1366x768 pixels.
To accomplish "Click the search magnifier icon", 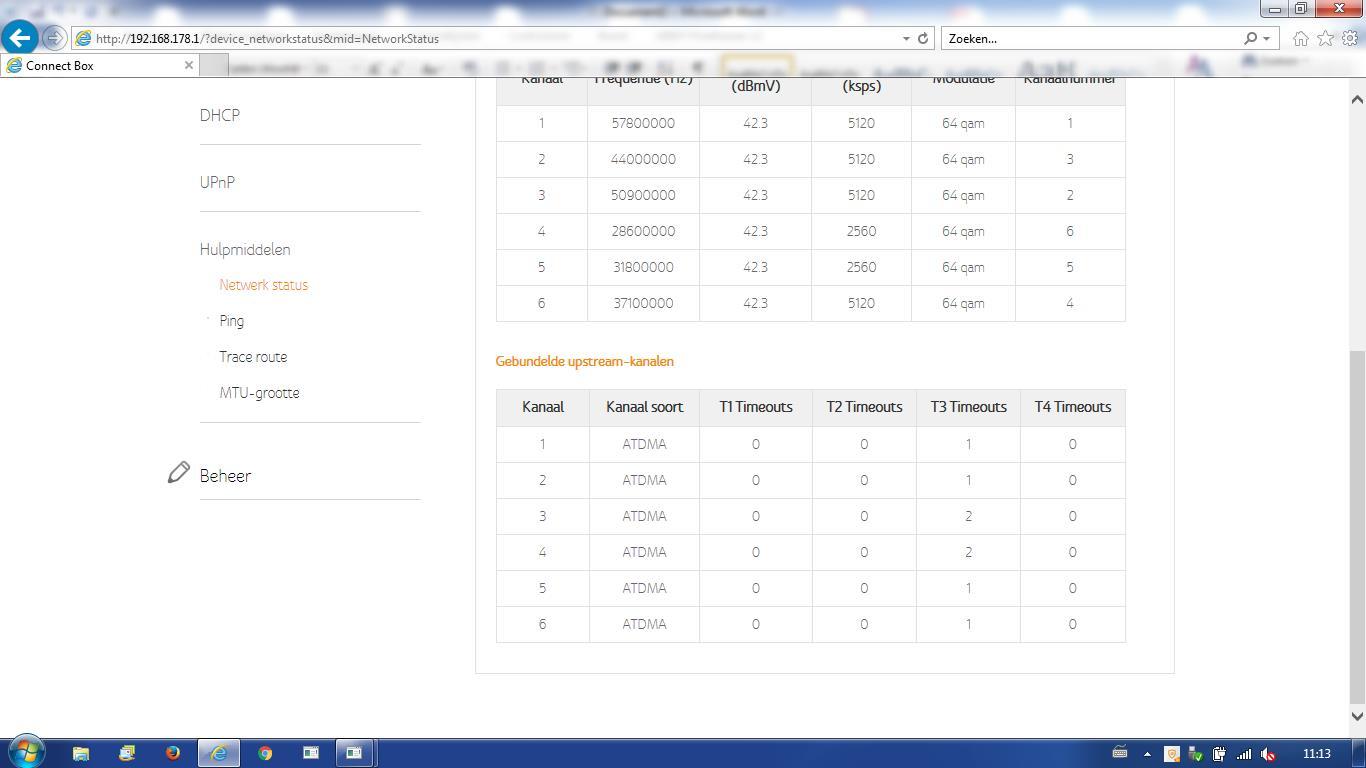I will (x=1250, y=38).
